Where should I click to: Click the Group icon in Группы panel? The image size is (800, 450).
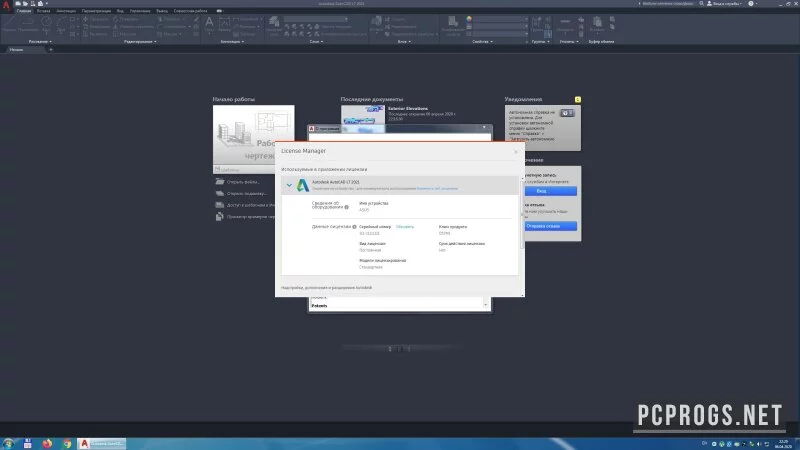(537, 24)
